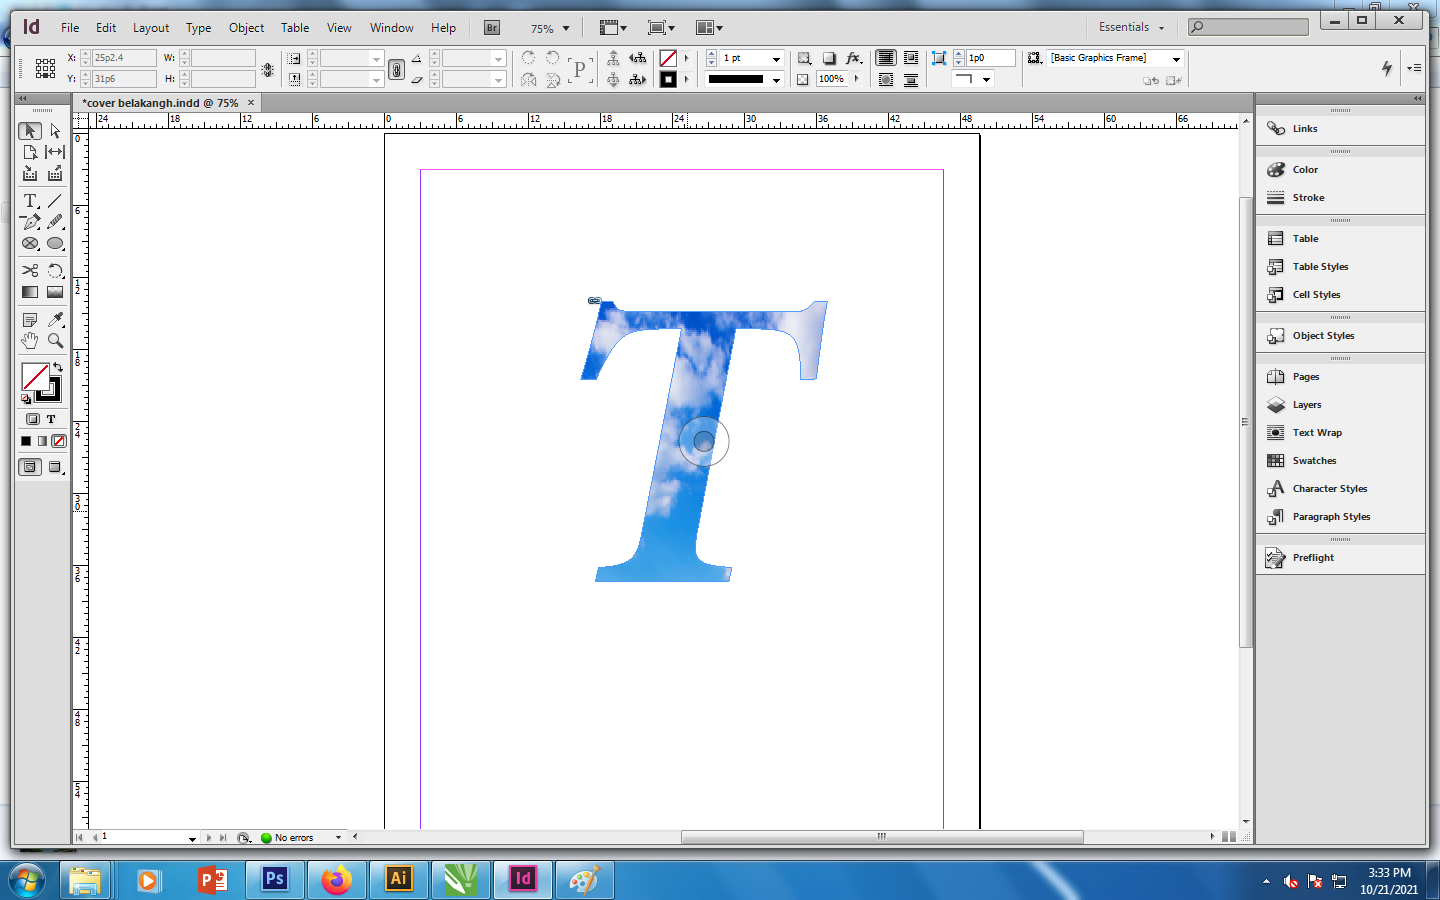Click the Bridge (Br) icon

point(492,28)
